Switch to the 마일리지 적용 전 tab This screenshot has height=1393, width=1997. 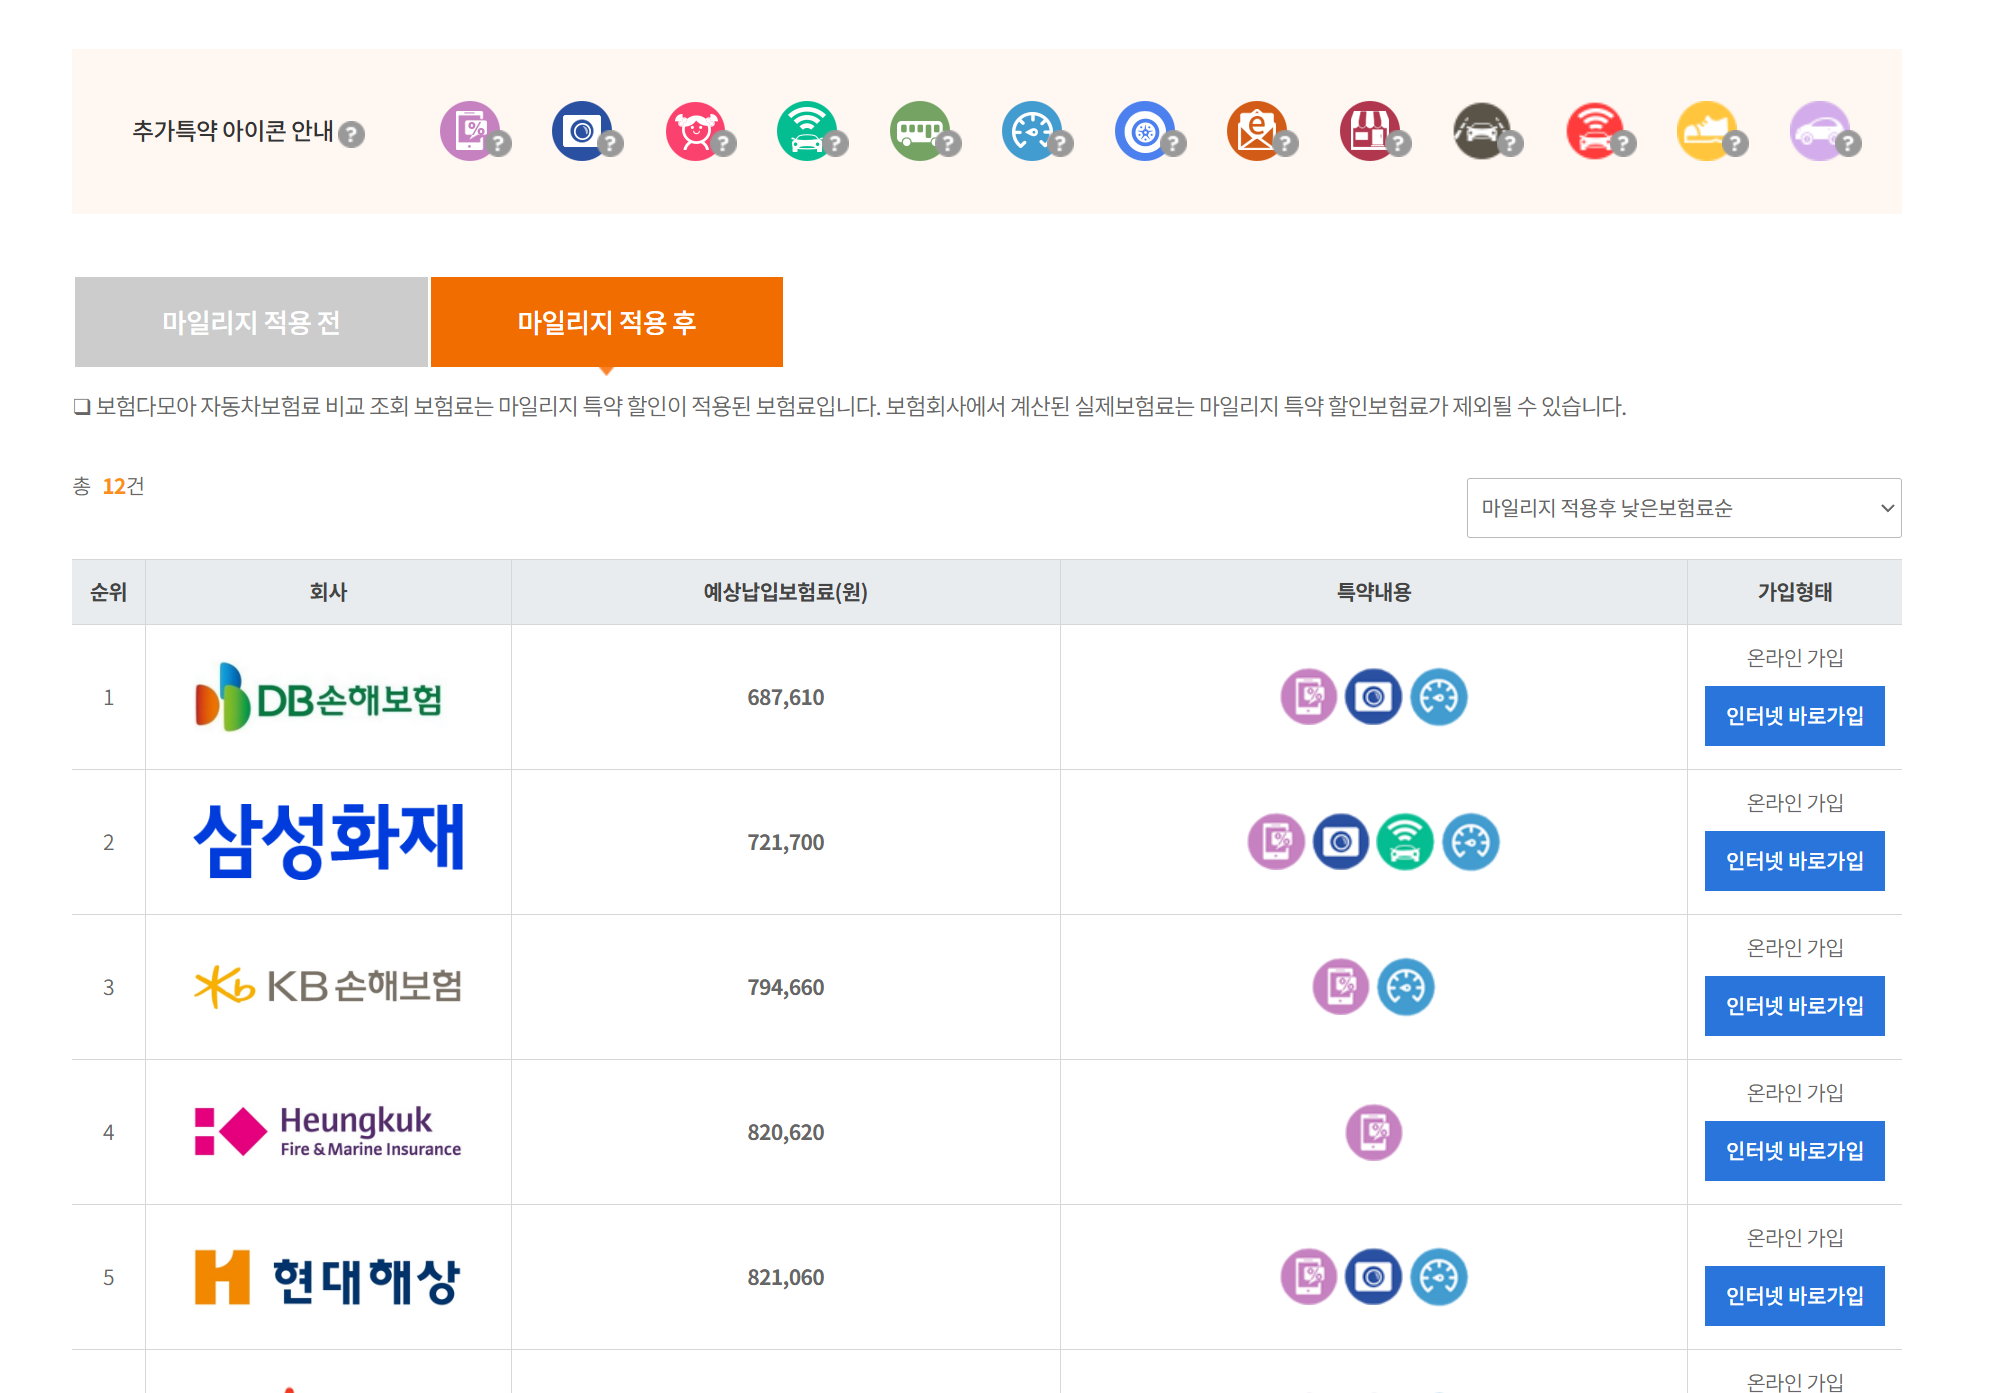251,322
